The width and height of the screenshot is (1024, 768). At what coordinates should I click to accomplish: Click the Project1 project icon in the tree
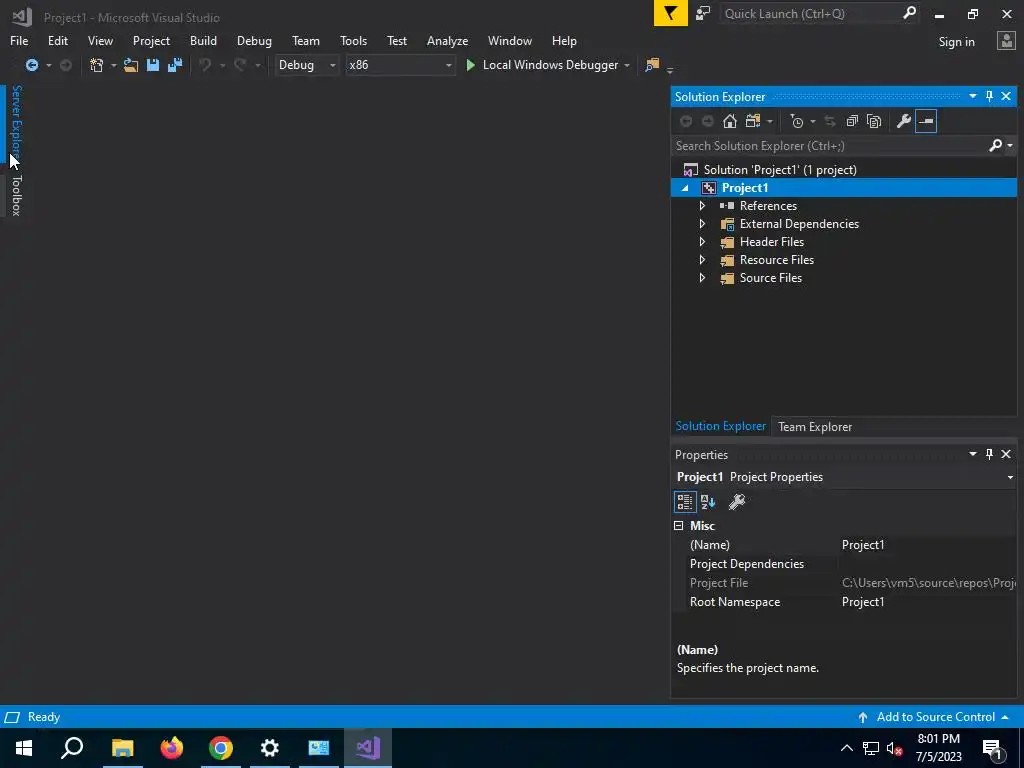709,188
